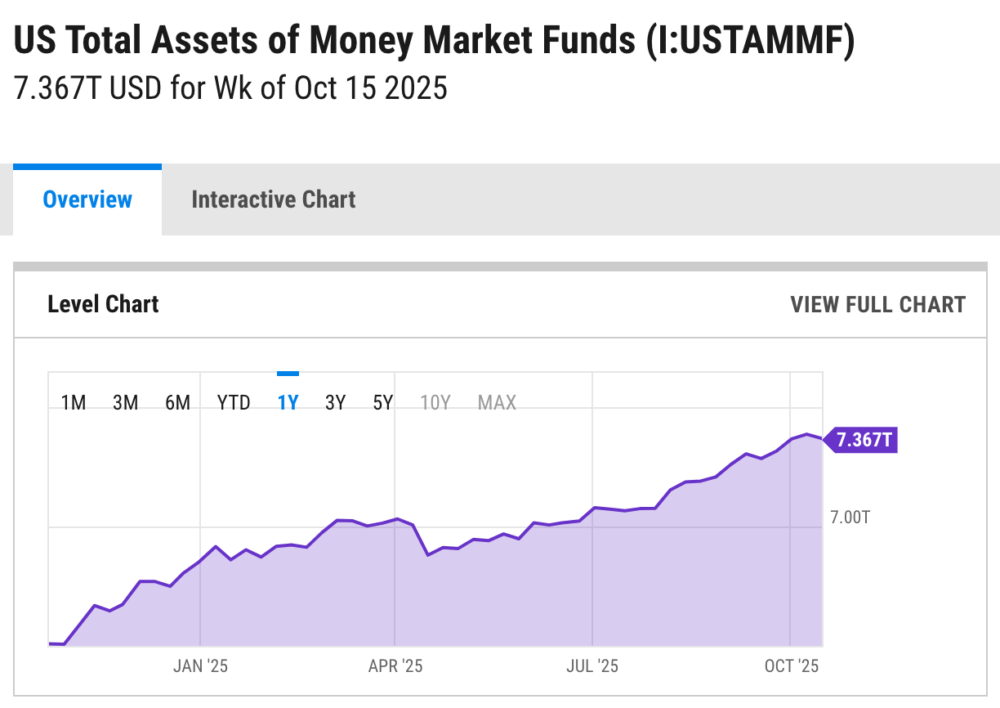Choose the 6M range option
Viewport: 1000px width, 708px height.
(x=177, y=403)
